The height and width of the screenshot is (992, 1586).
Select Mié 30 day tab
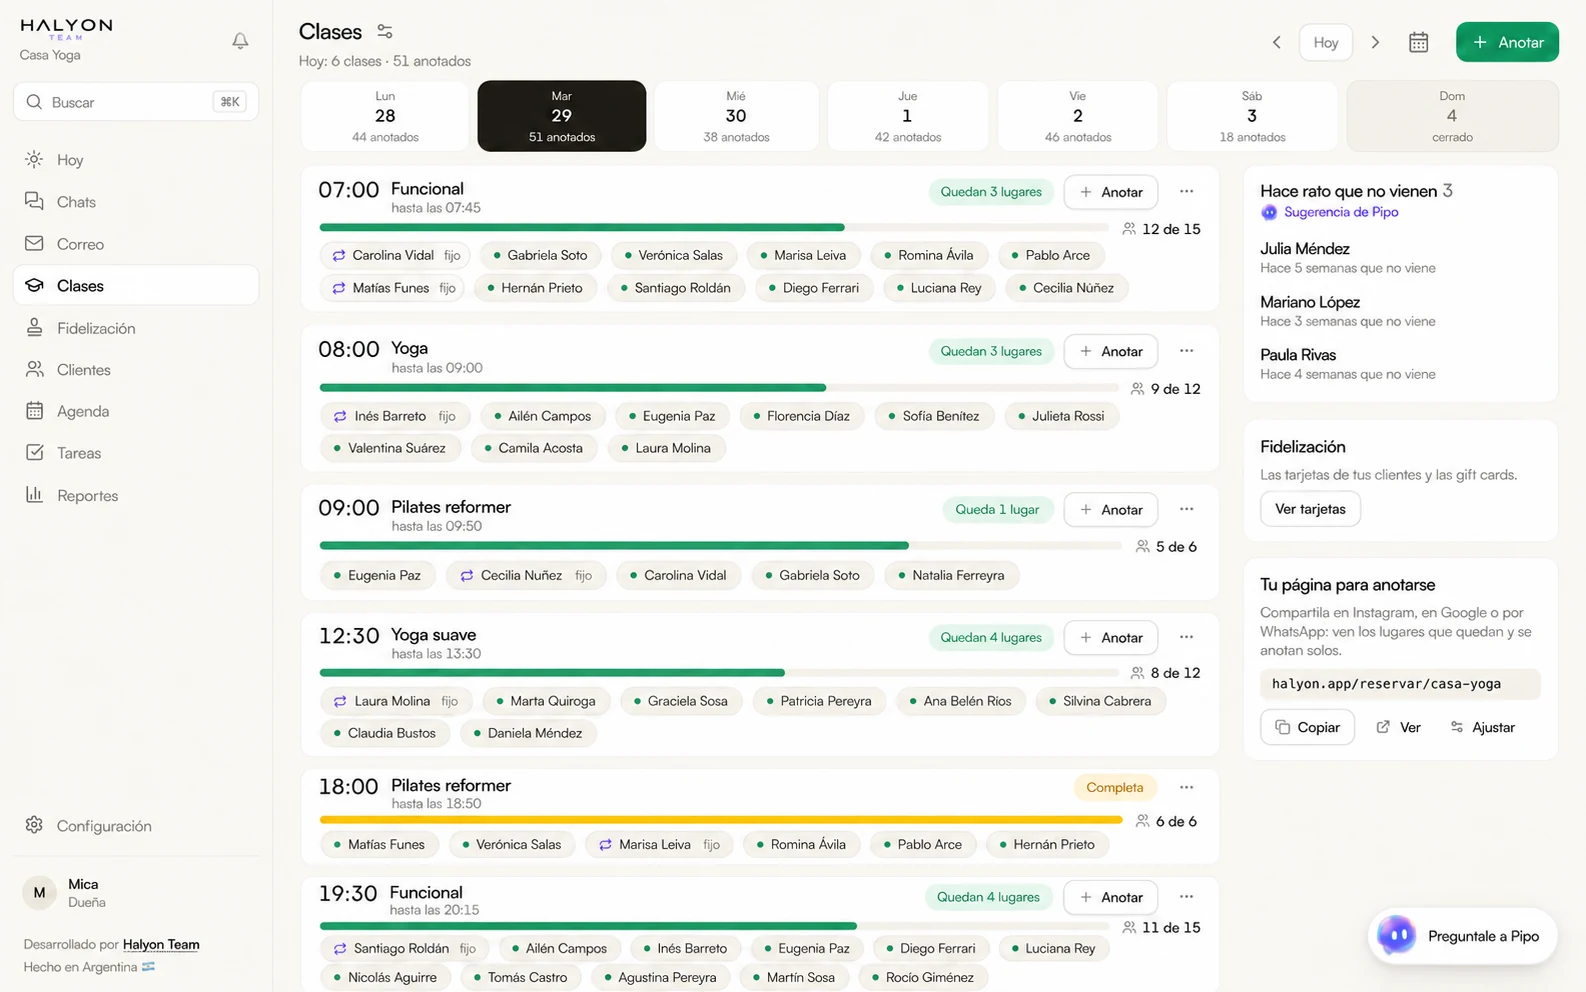pyautogui.click(x=736, y=116)
